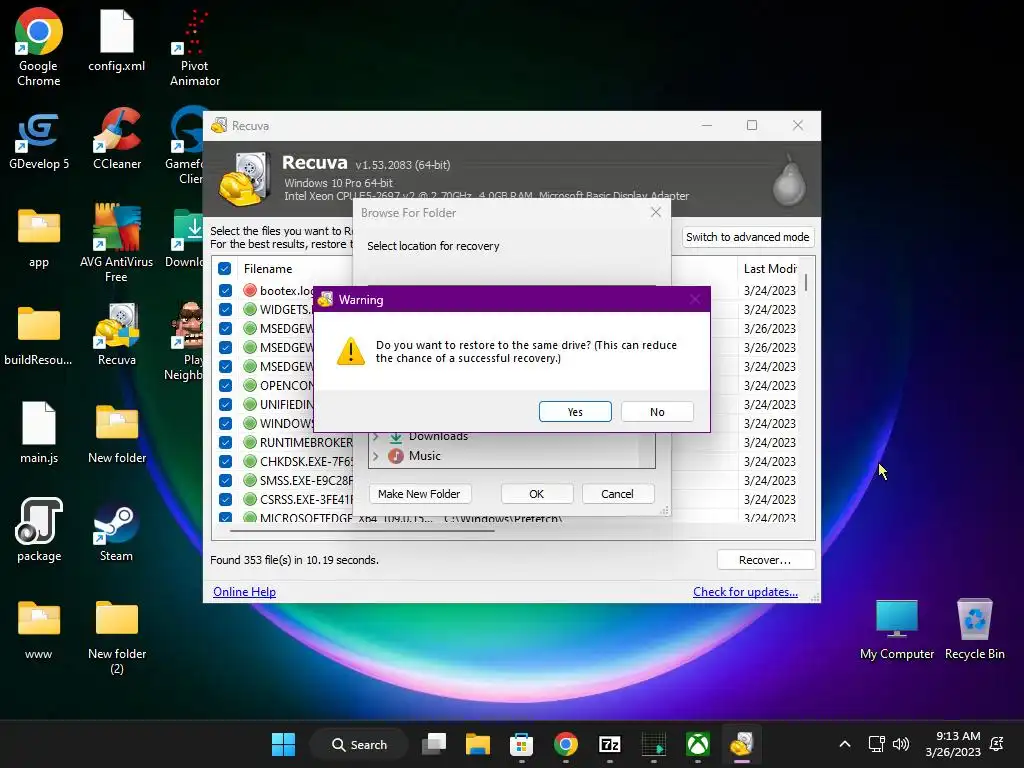Launch Recuva desktop shortcut
The image size is (1024, 768).
[117, 334]
